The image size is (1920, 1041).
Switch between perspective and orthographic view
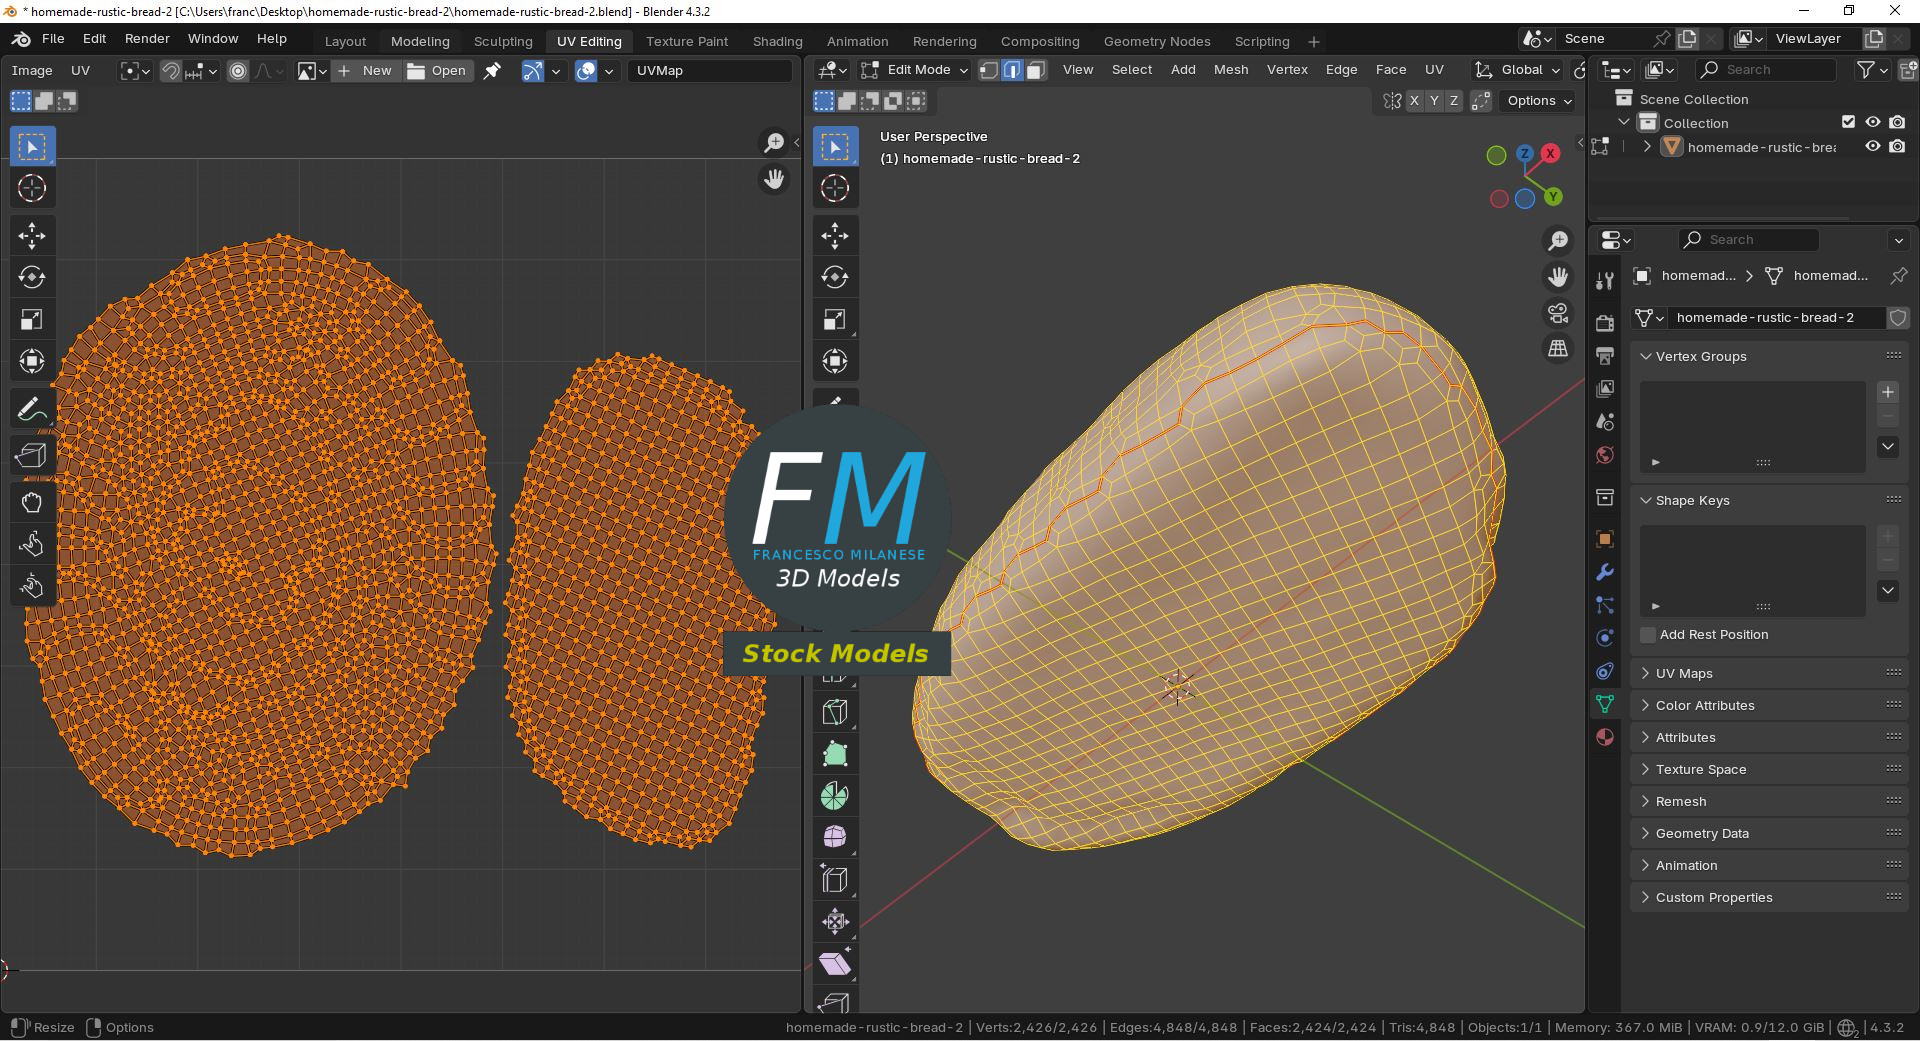pyautogui.click(x=1558, y=349)
